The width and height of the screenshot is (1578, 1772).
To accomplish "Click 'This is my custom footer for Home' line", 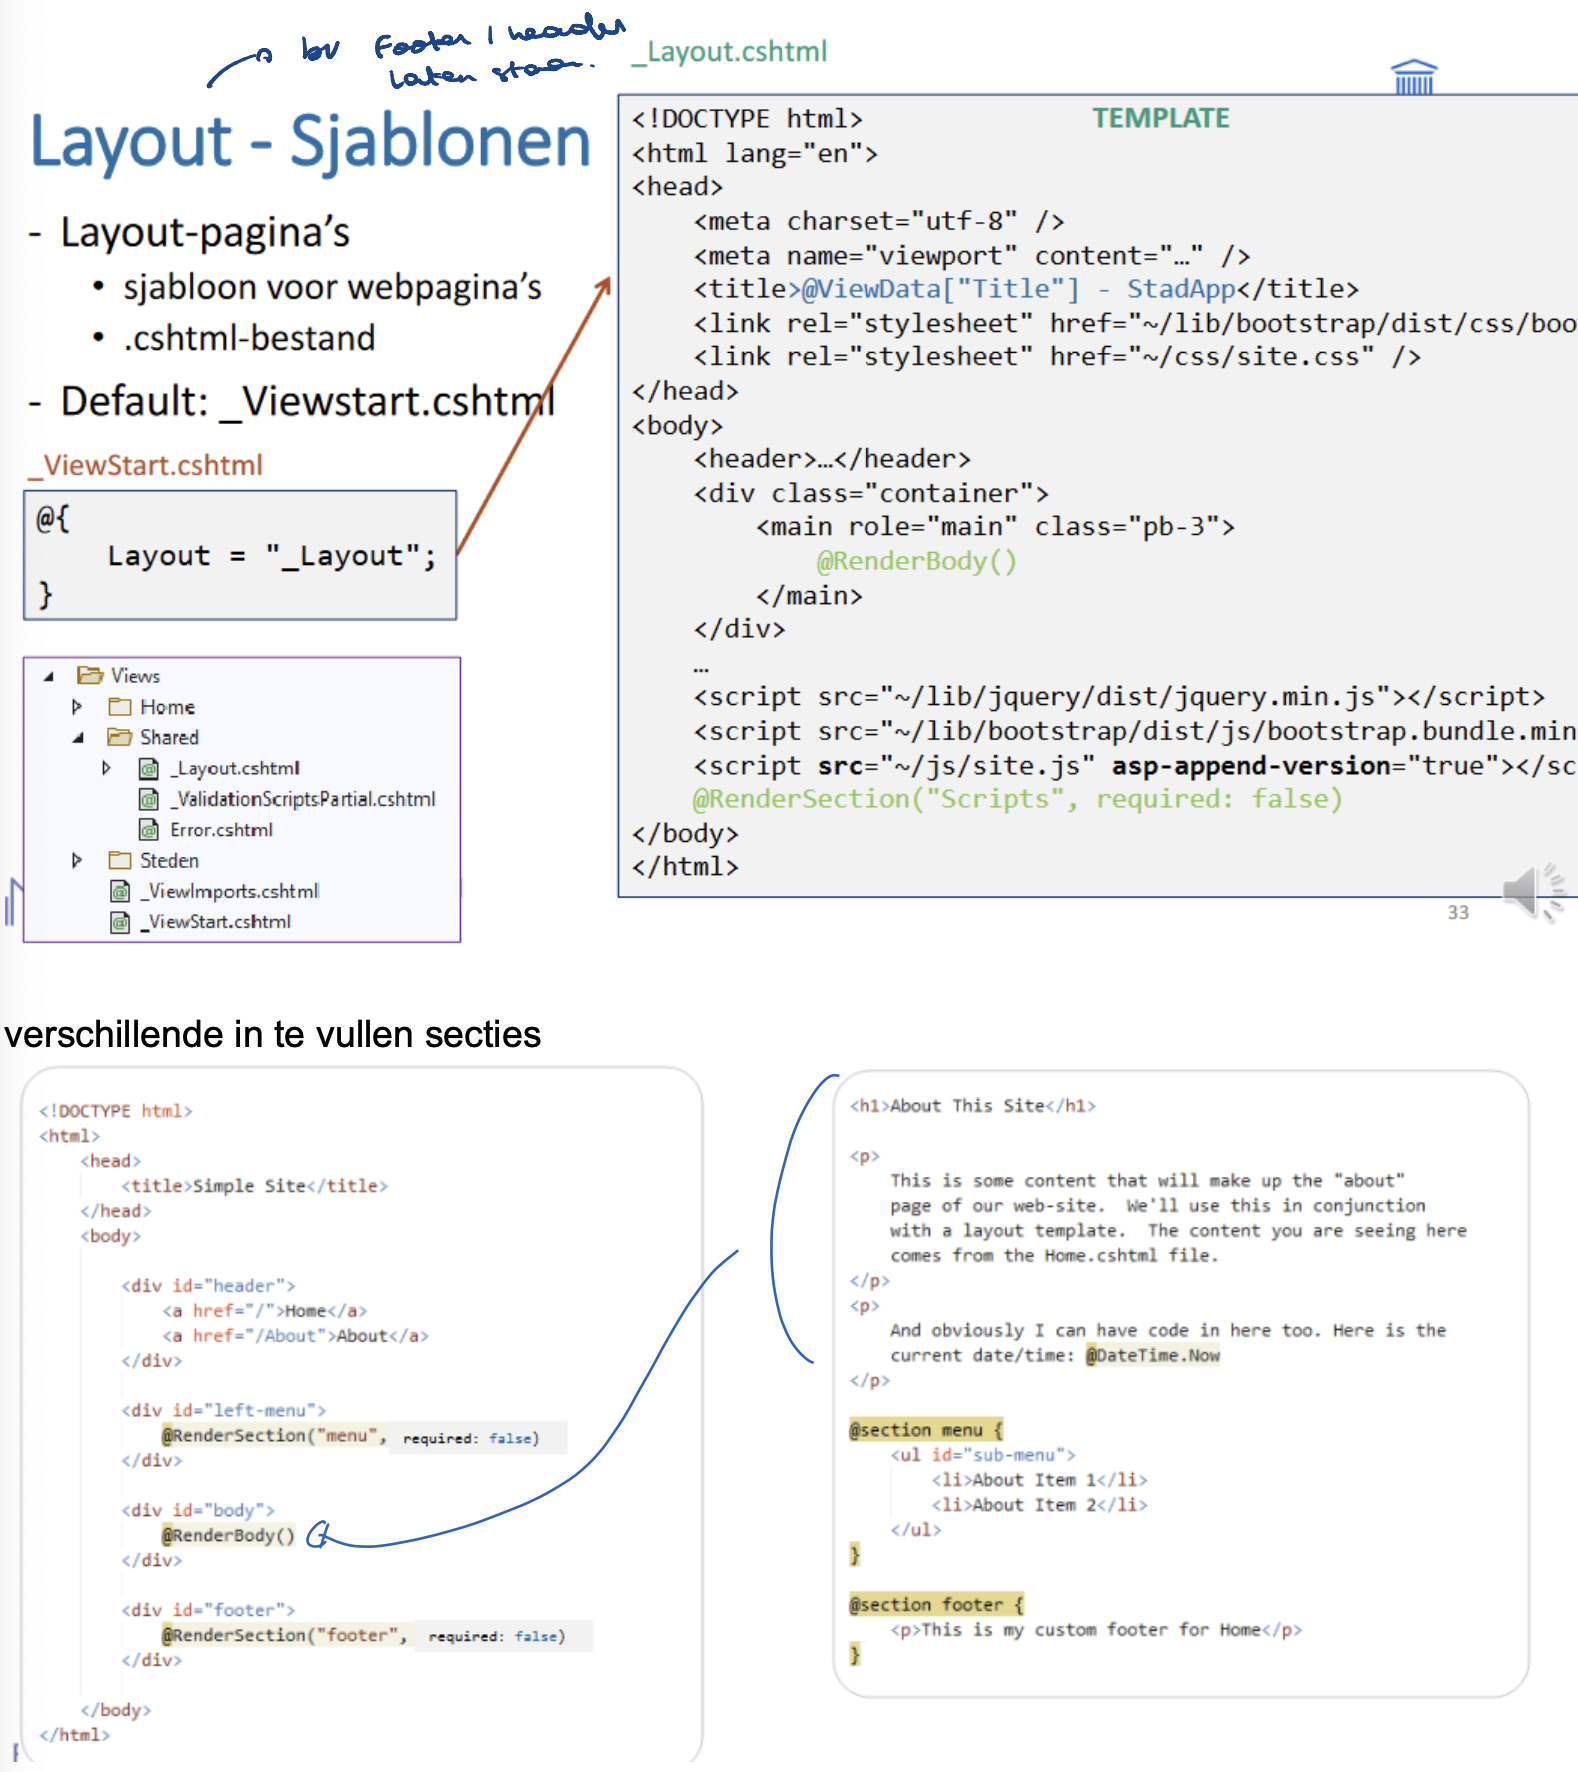I will click(1096, 1629).
